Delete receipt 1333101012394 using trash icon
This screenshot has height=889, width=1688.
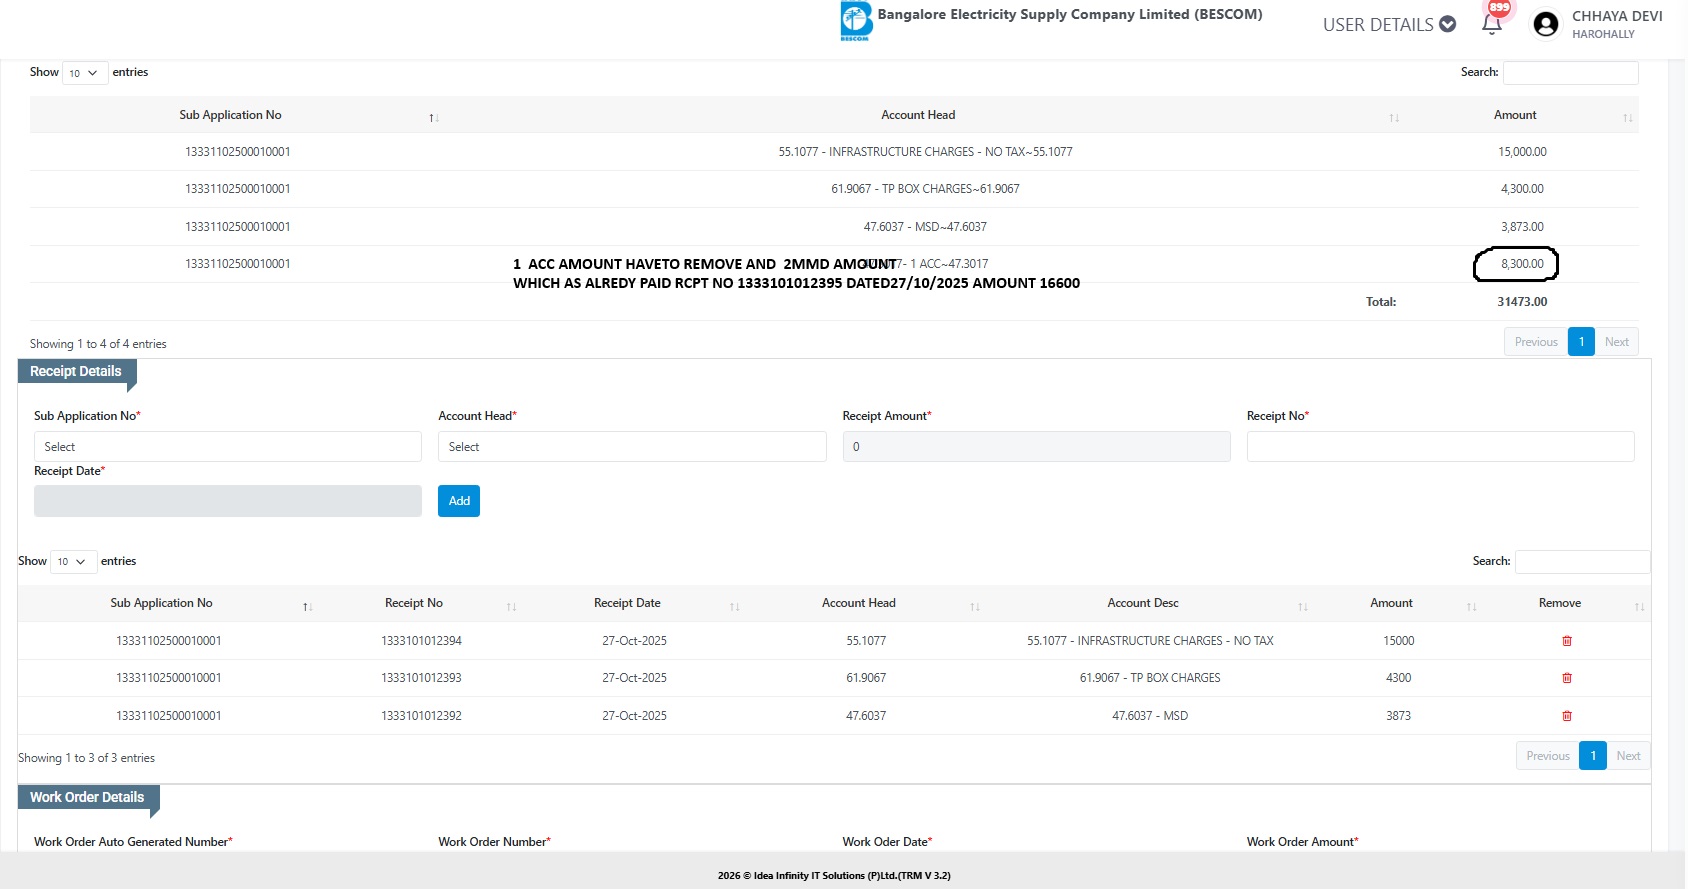1566,641
